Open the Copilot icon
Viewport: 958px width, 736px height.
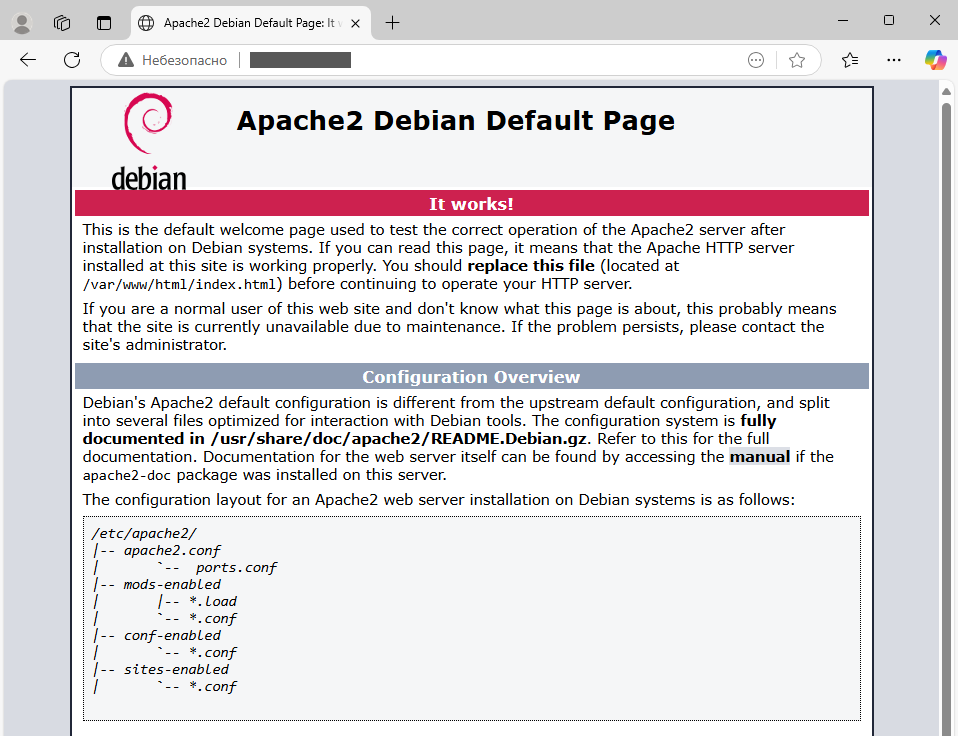click(935, 60)
